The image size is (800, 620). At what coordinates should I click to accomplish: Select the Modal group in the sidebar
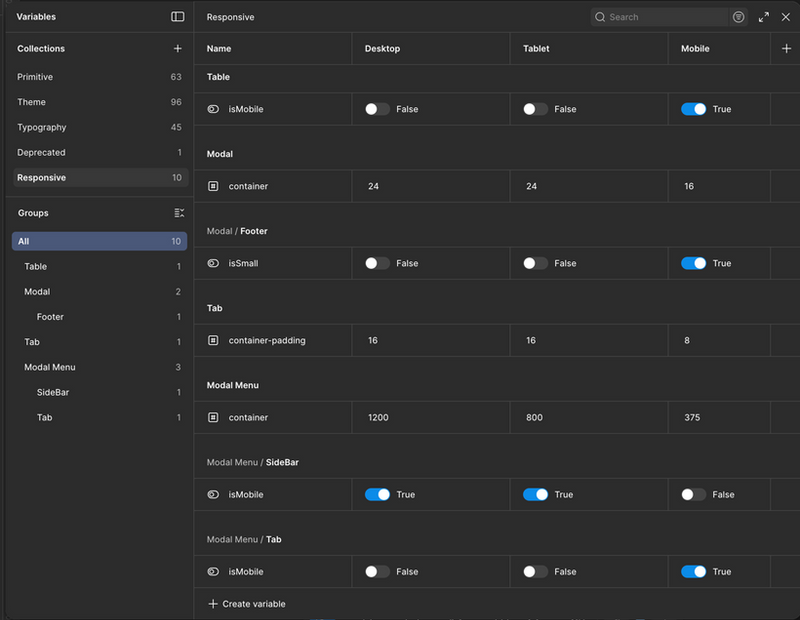[x=99, y=291]
